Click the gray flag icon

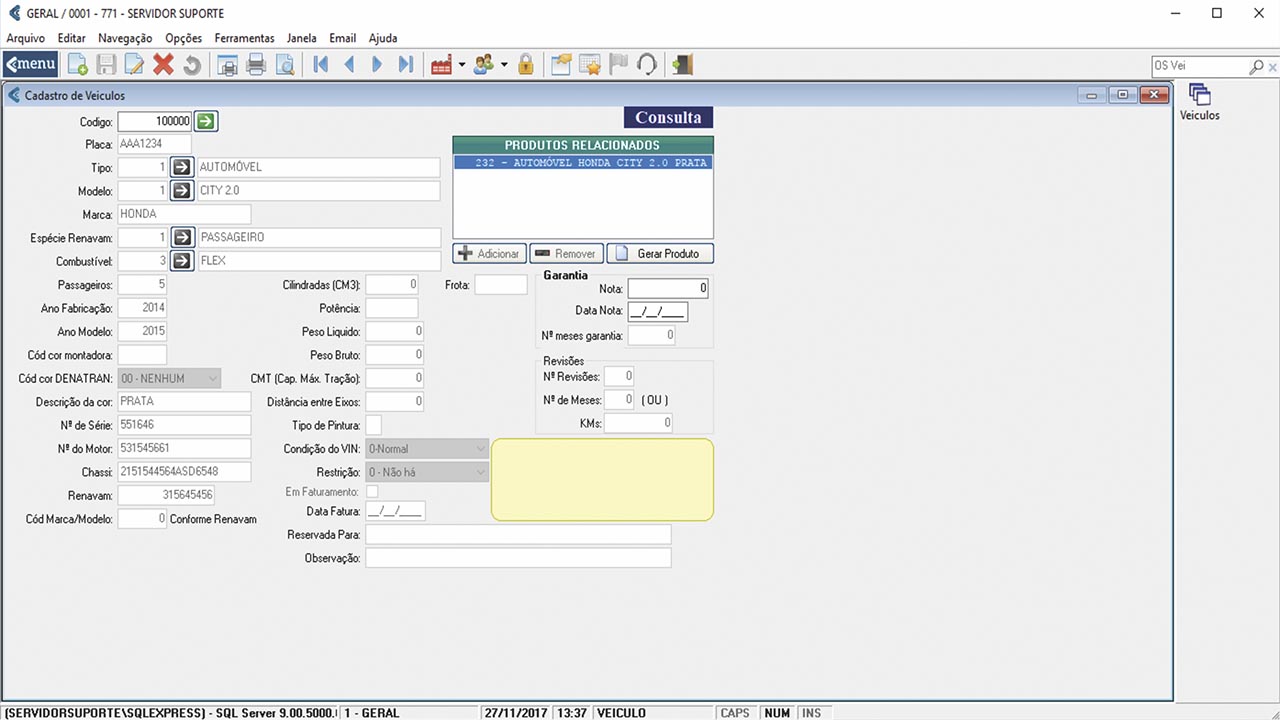pyautogui.click(x=618, y=65)
